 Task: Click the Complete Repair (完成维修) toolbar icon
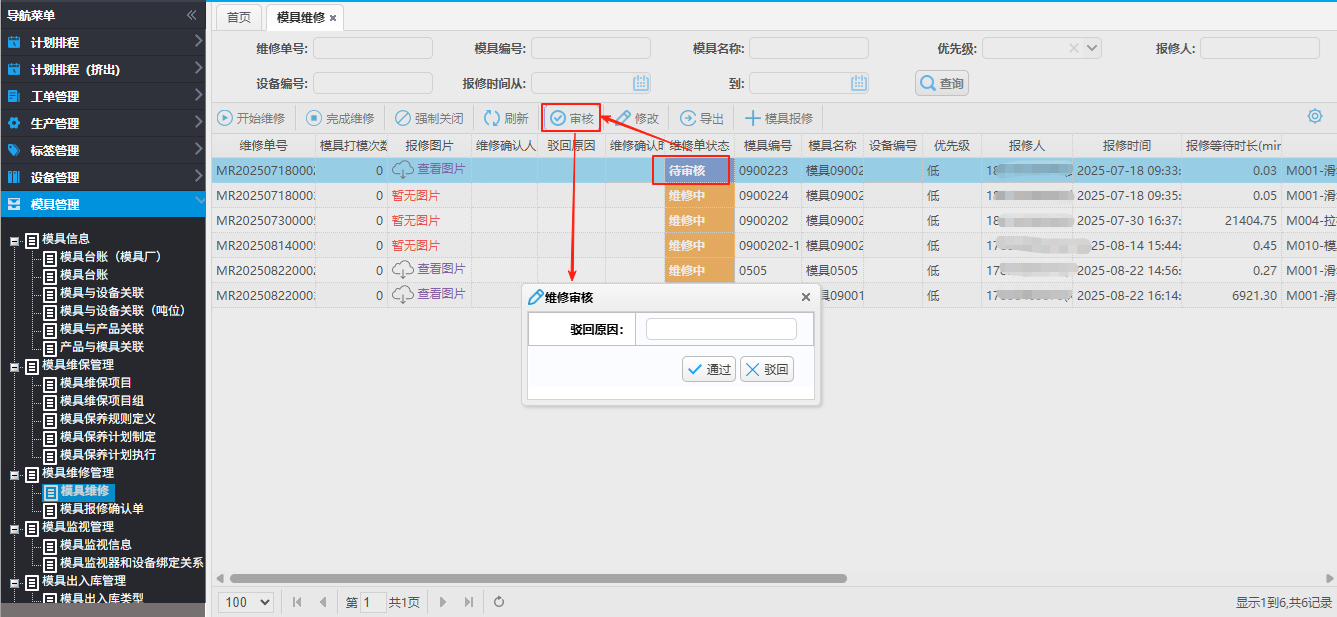point(314,118)
